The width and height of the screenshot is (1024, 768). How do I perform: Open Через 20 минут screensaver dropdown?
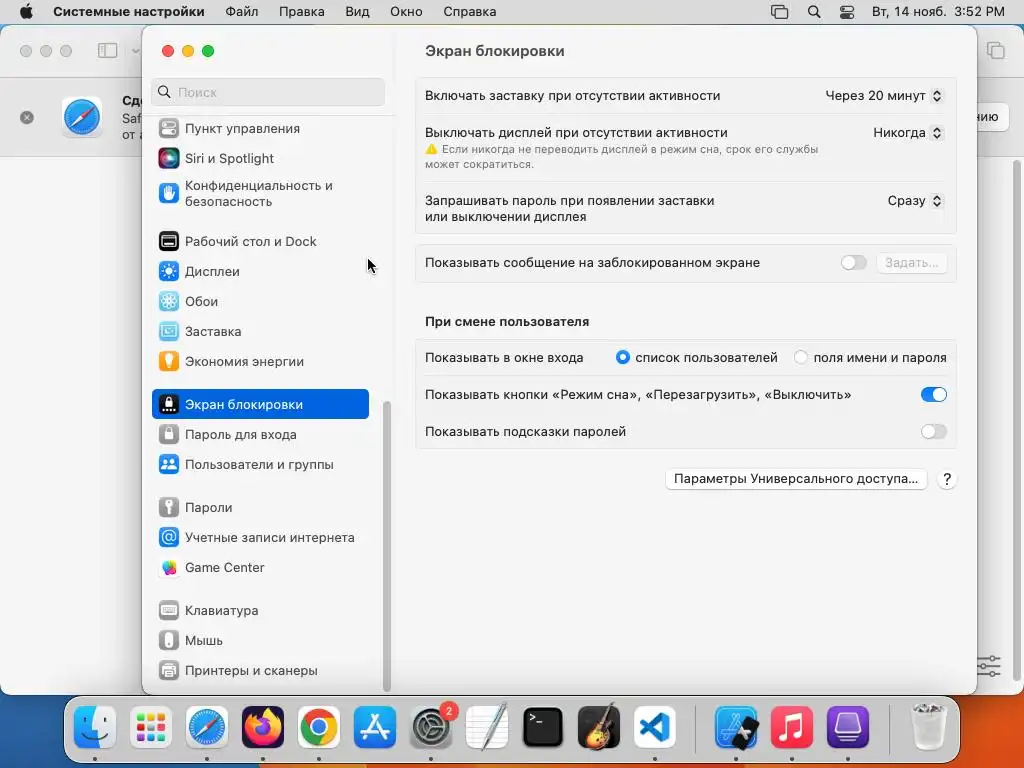point(884,96)
